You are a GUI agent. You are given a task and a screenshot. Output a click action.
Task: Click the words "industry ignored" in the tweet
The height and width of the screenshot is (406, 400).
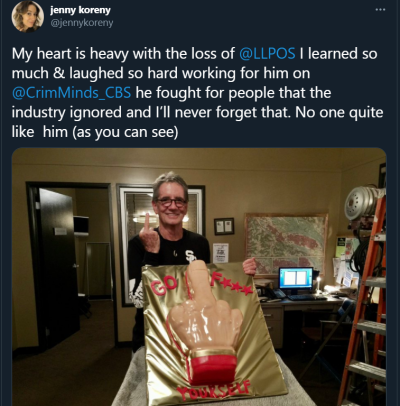point(68,112)
